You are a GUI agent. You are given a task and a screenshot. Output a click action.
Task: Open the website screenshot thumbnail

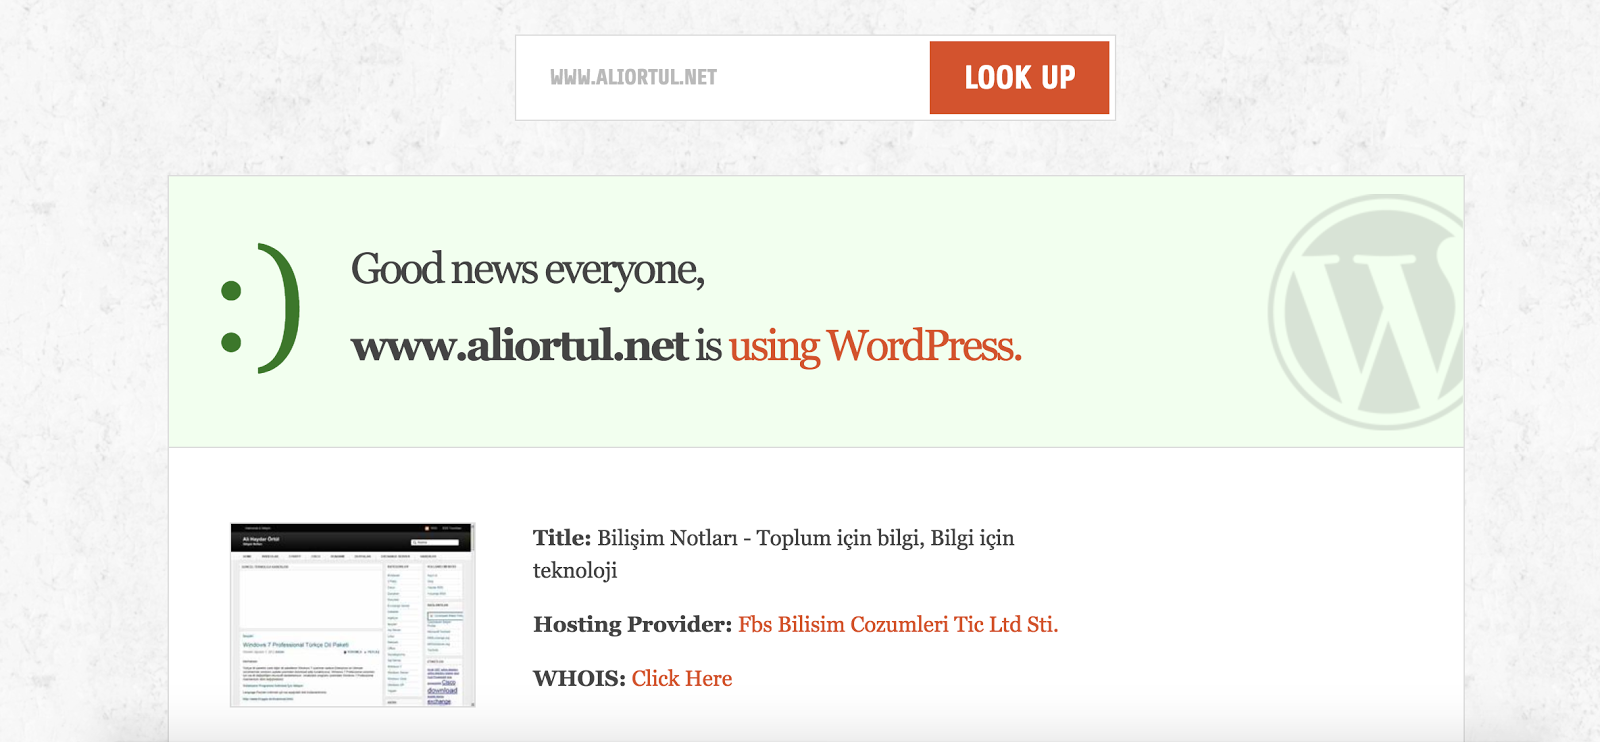[x=352, y=615]
